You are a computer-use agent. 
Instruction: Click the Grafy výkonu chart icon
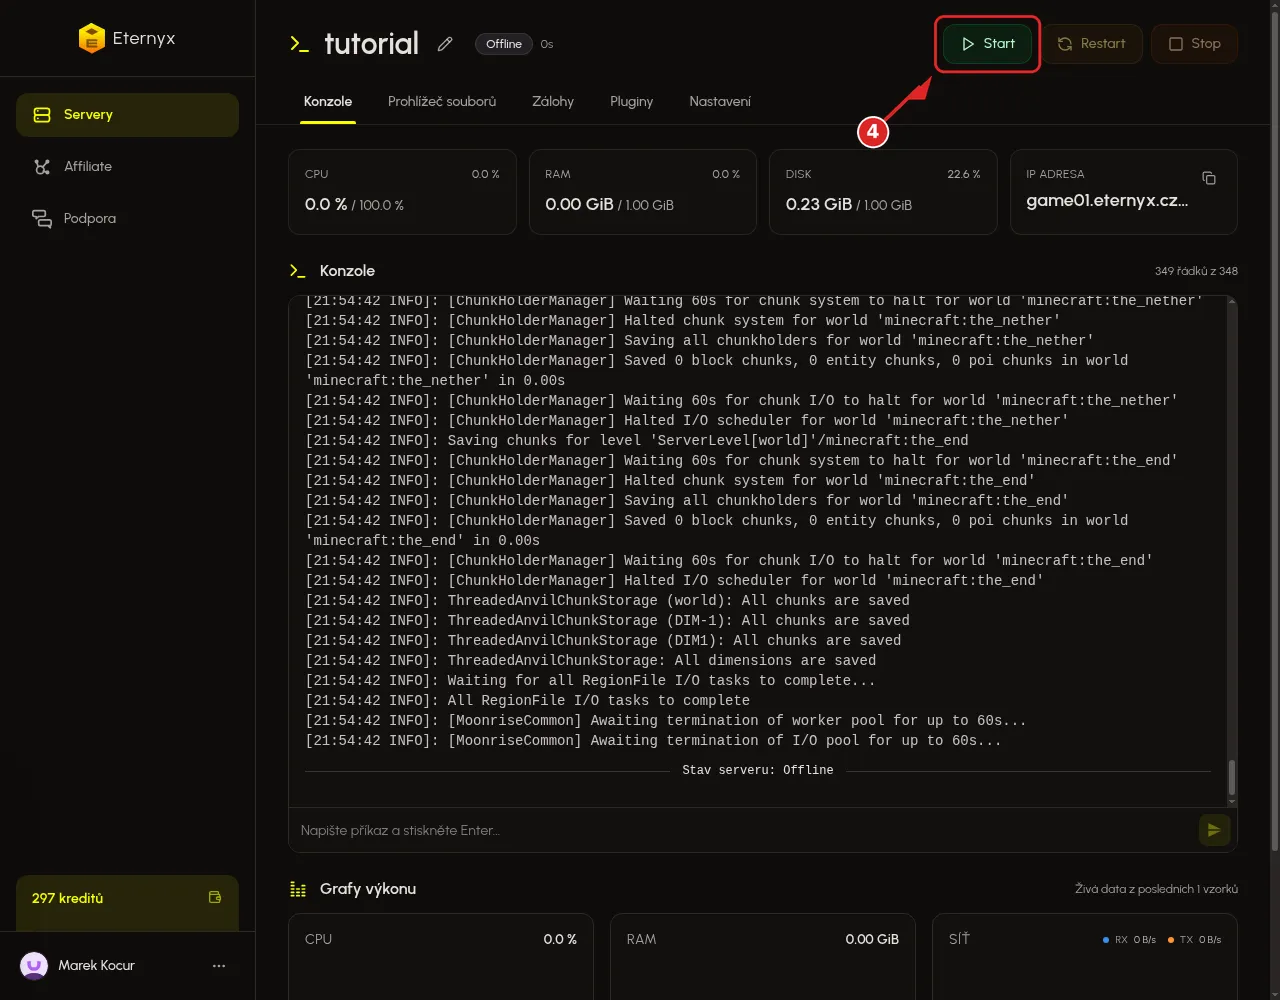tap(298, 889)
